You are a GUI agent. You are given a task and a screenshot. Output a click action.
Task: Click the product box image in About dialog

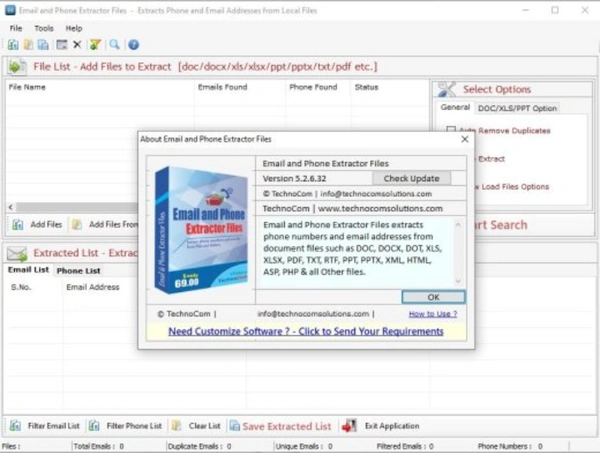click(x=201, y=230)
